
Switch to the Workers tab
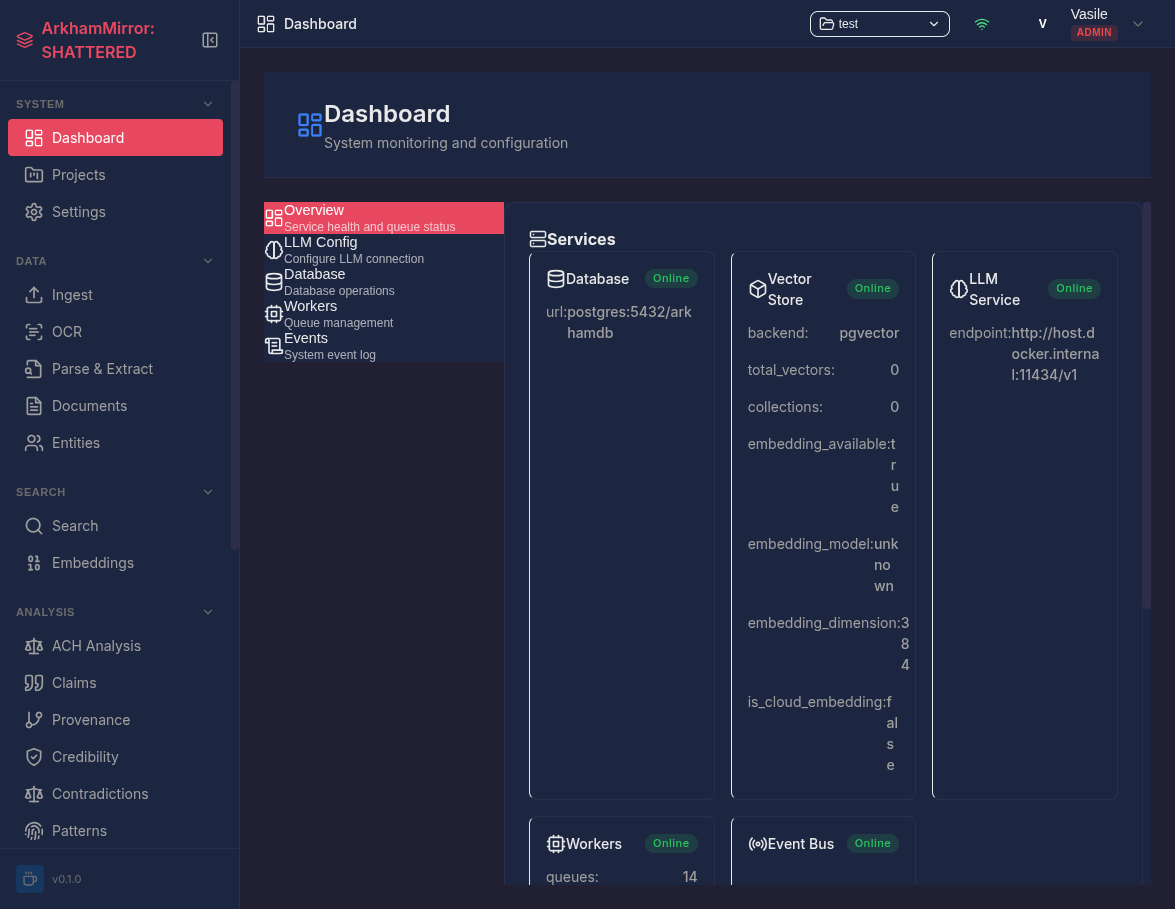click(x=384, y=314)
